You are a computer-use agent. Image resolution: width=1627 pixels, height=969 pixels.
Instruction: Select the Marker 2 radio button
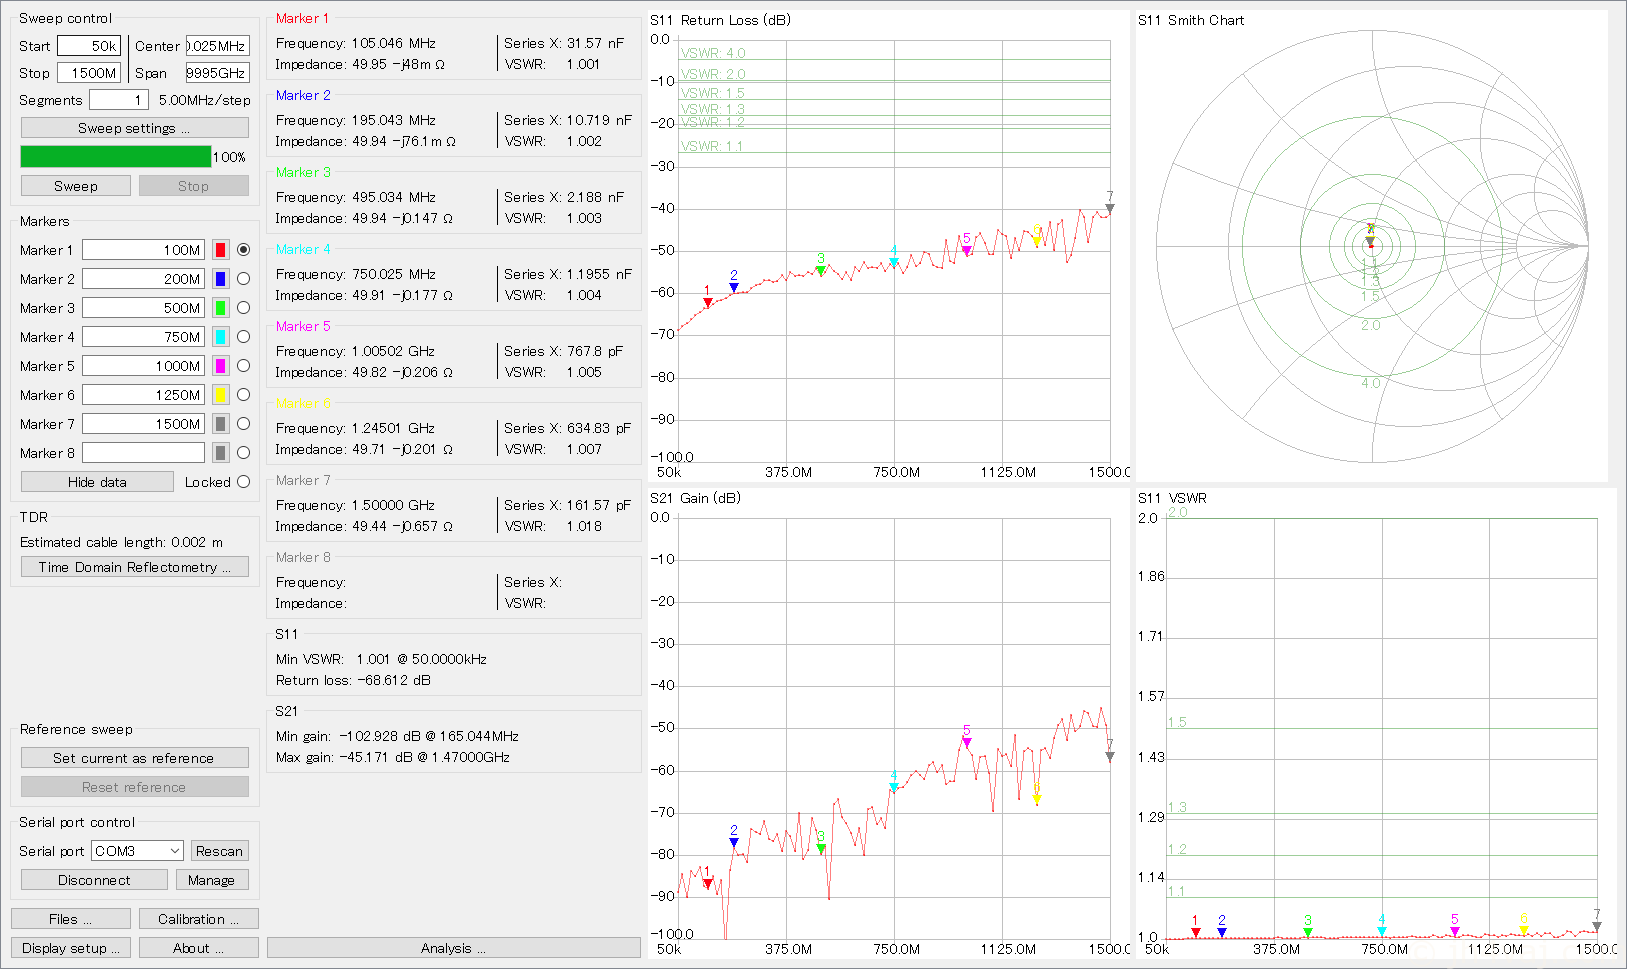pyautogui.click(x=243, y=279)
